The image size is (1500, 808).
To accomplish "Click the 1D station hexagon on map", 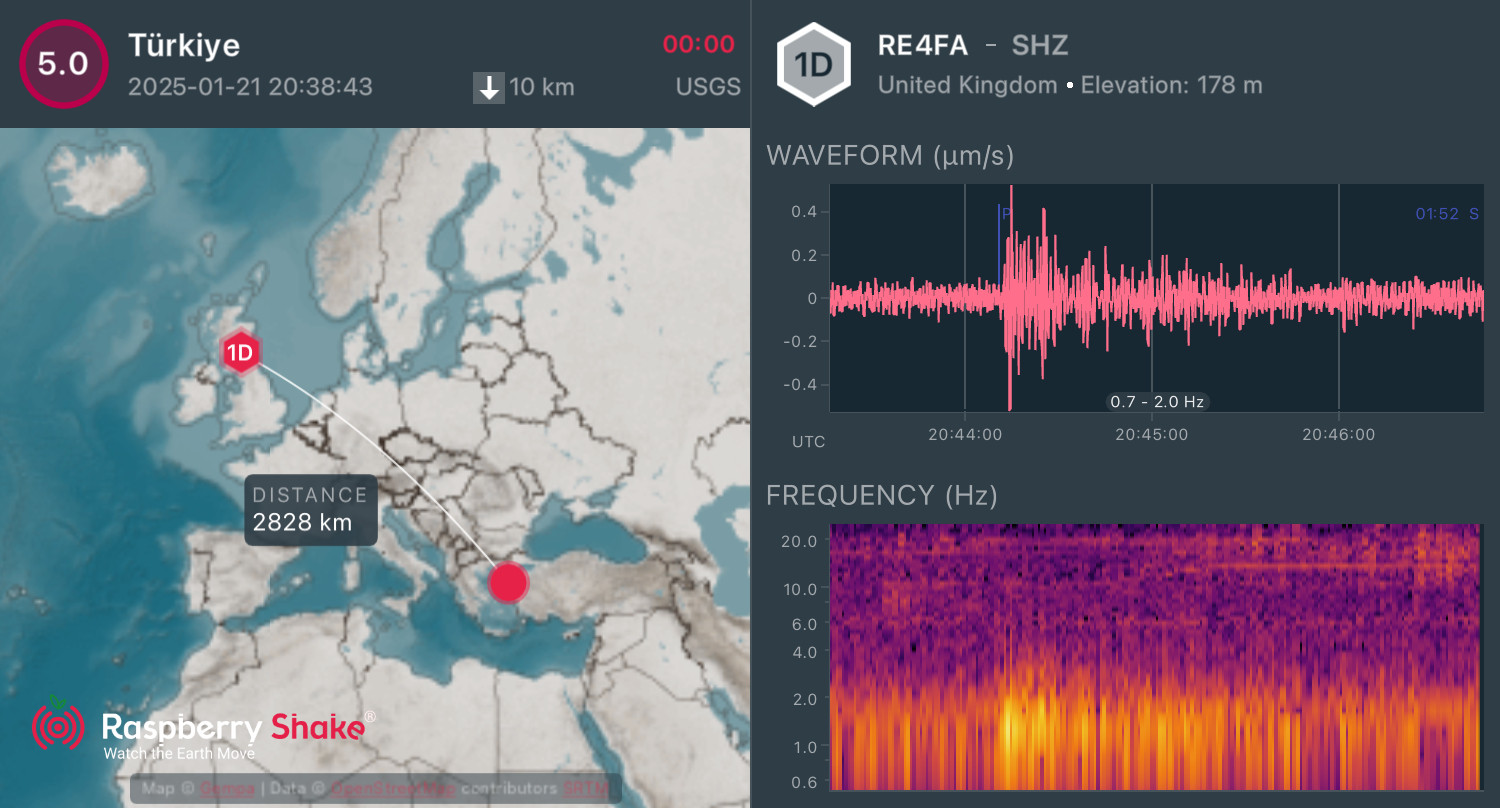I will coord(240,352).
